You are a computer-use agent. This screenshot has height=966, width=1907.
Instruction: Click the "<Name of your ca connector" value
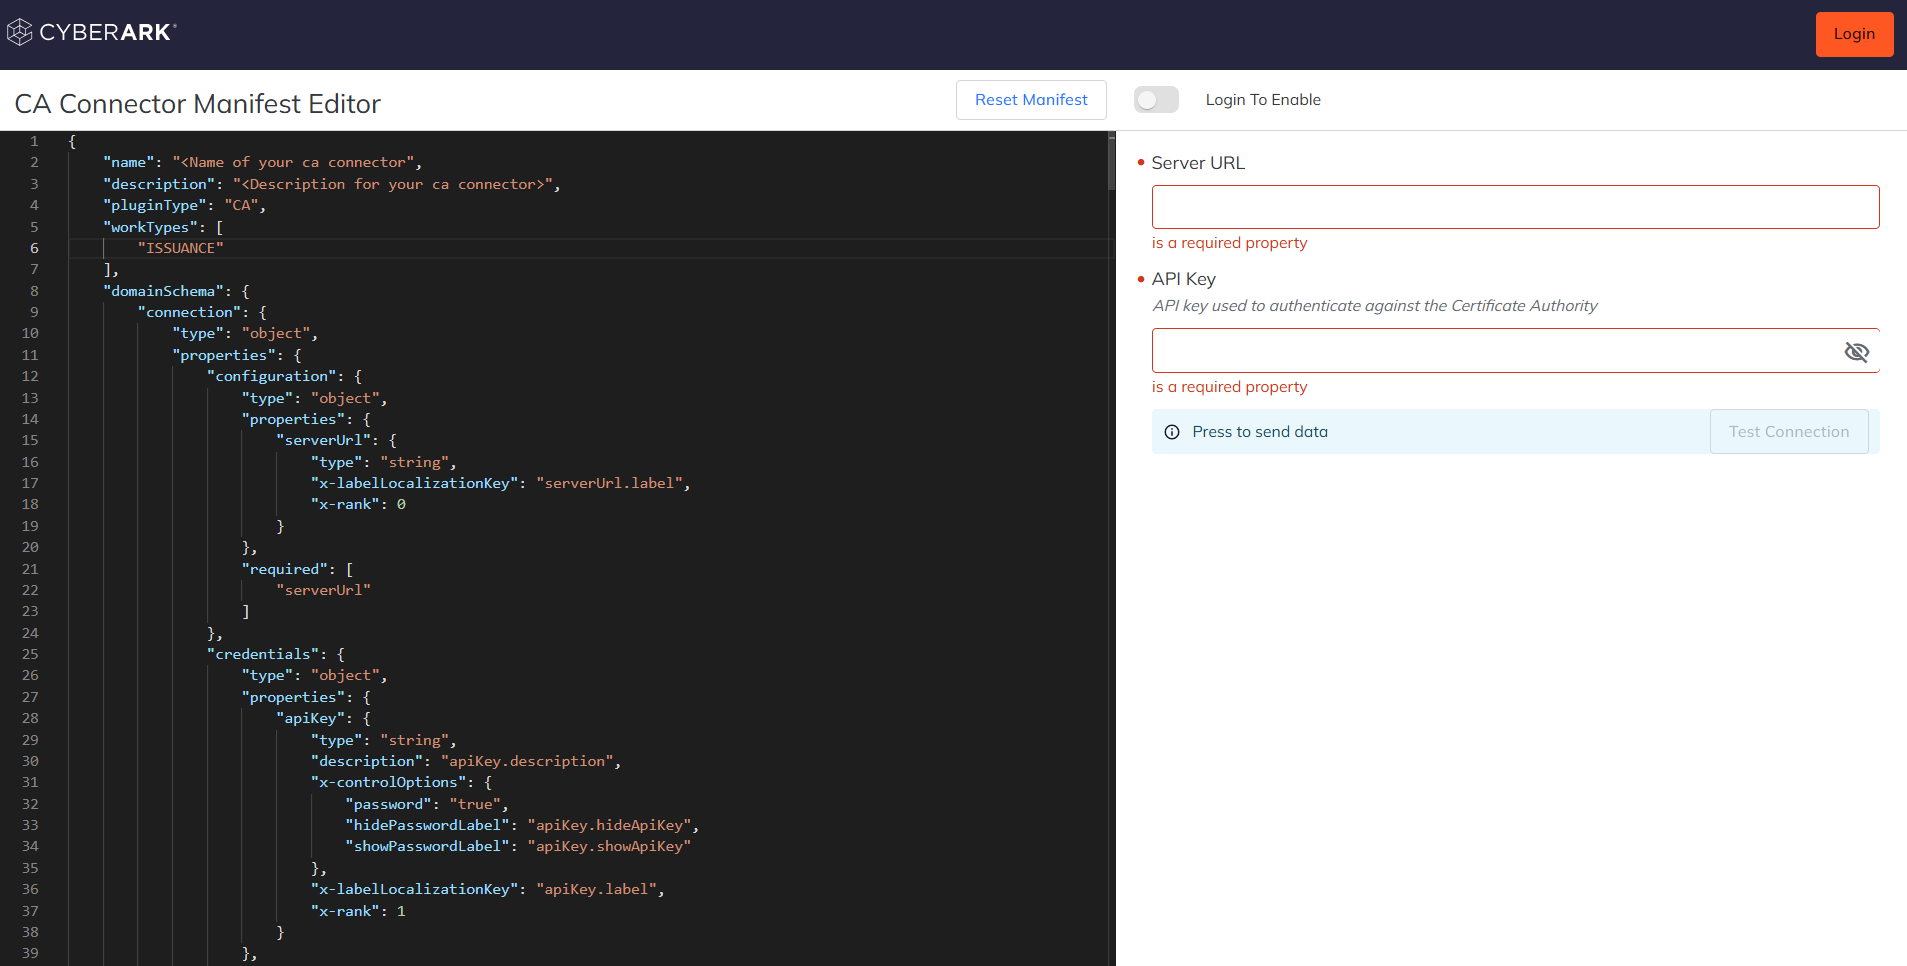point(293,162)
